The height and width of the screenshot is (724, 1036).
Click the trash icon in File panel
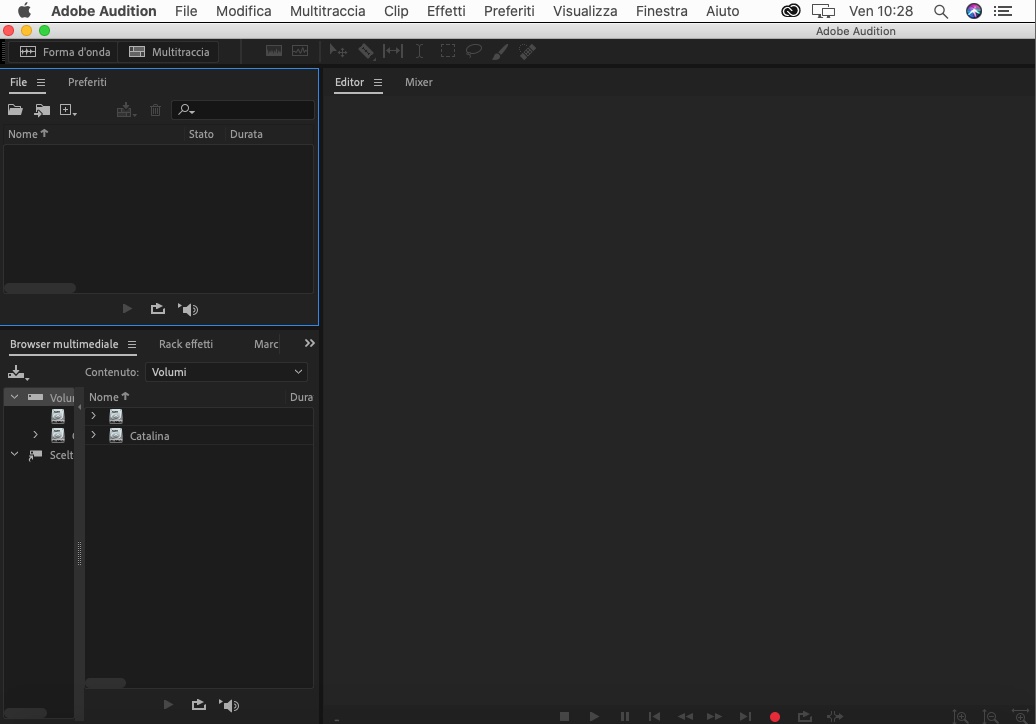pos(155,110)
